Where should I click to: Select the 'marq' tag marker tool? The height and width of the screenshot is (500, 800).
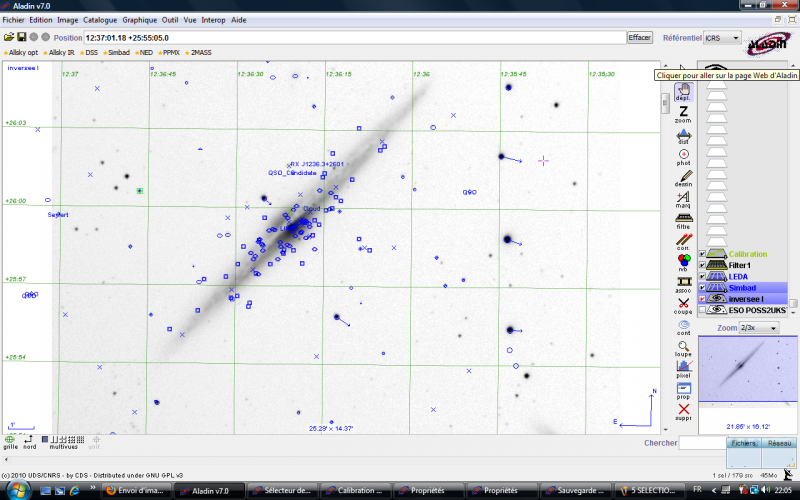click(684, 199)
